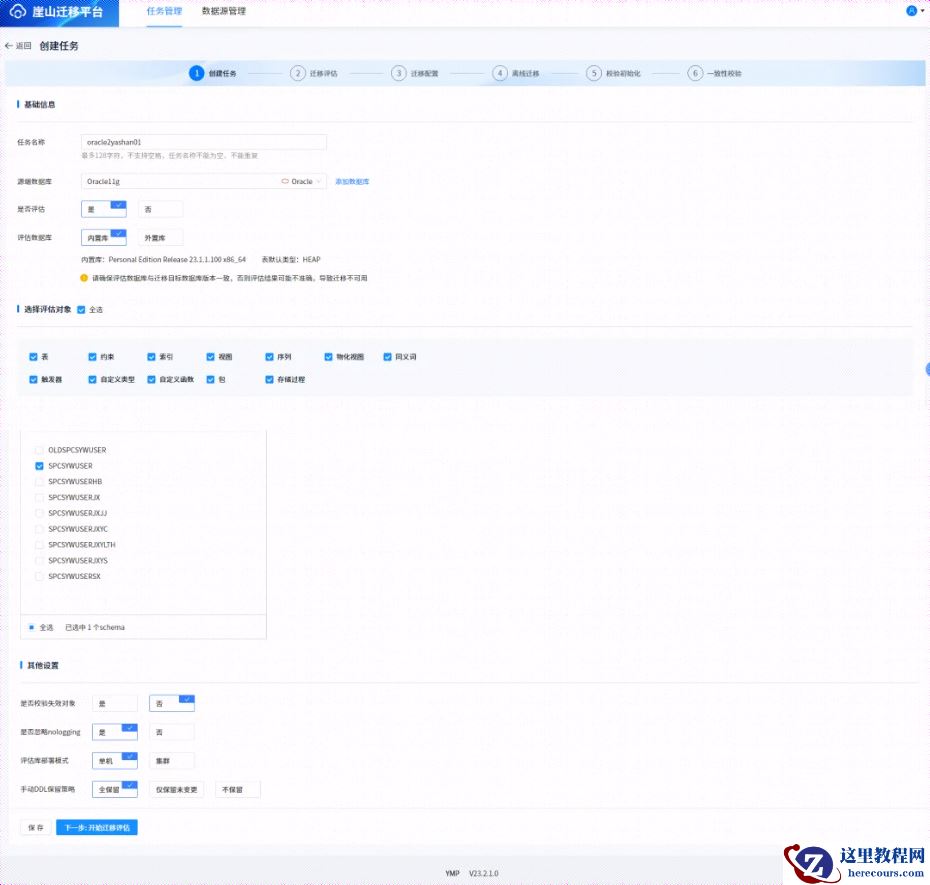Click step 3 迁移配置 circle

coord(399,73)
